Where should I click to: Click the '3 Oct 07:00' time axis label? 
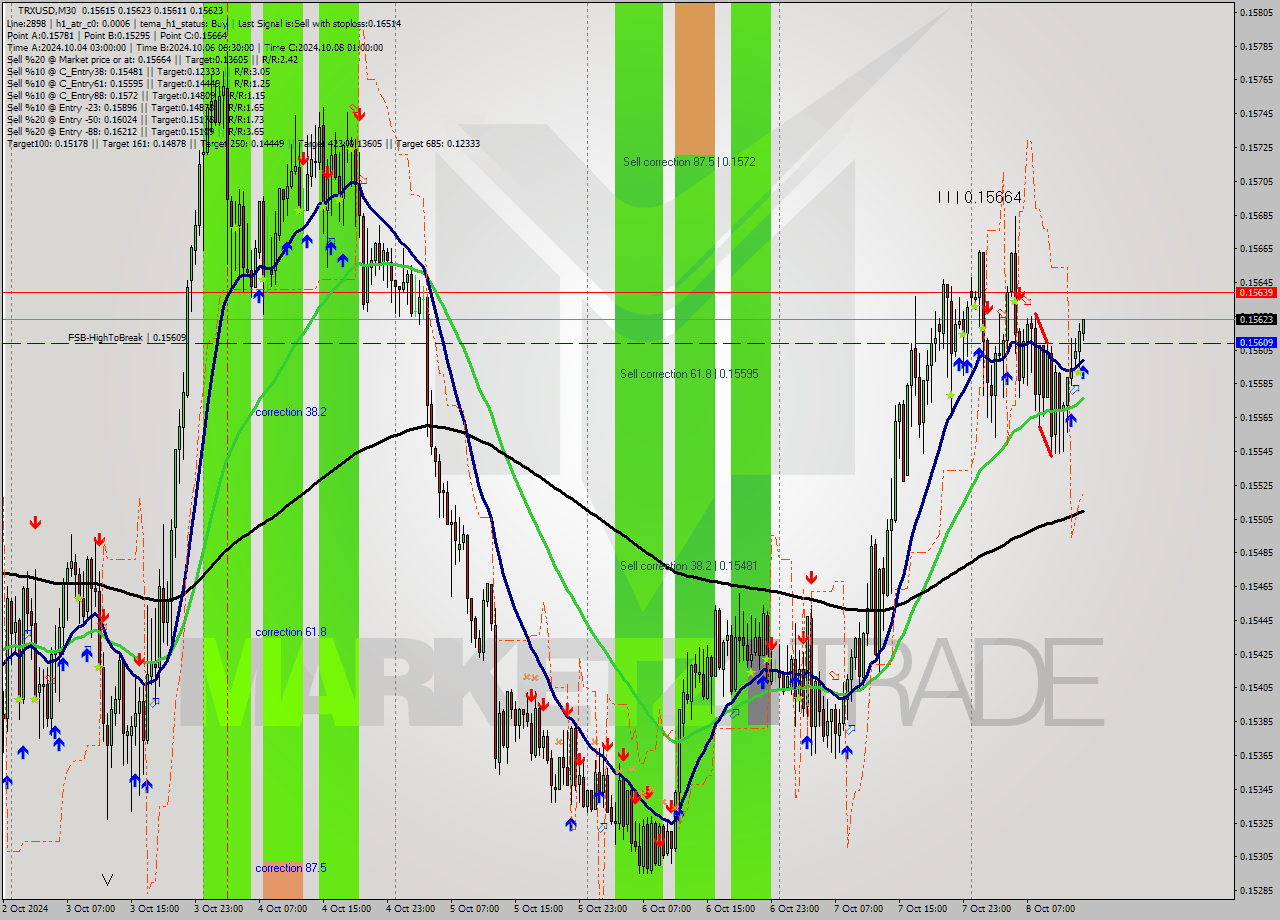coord(90,909)
